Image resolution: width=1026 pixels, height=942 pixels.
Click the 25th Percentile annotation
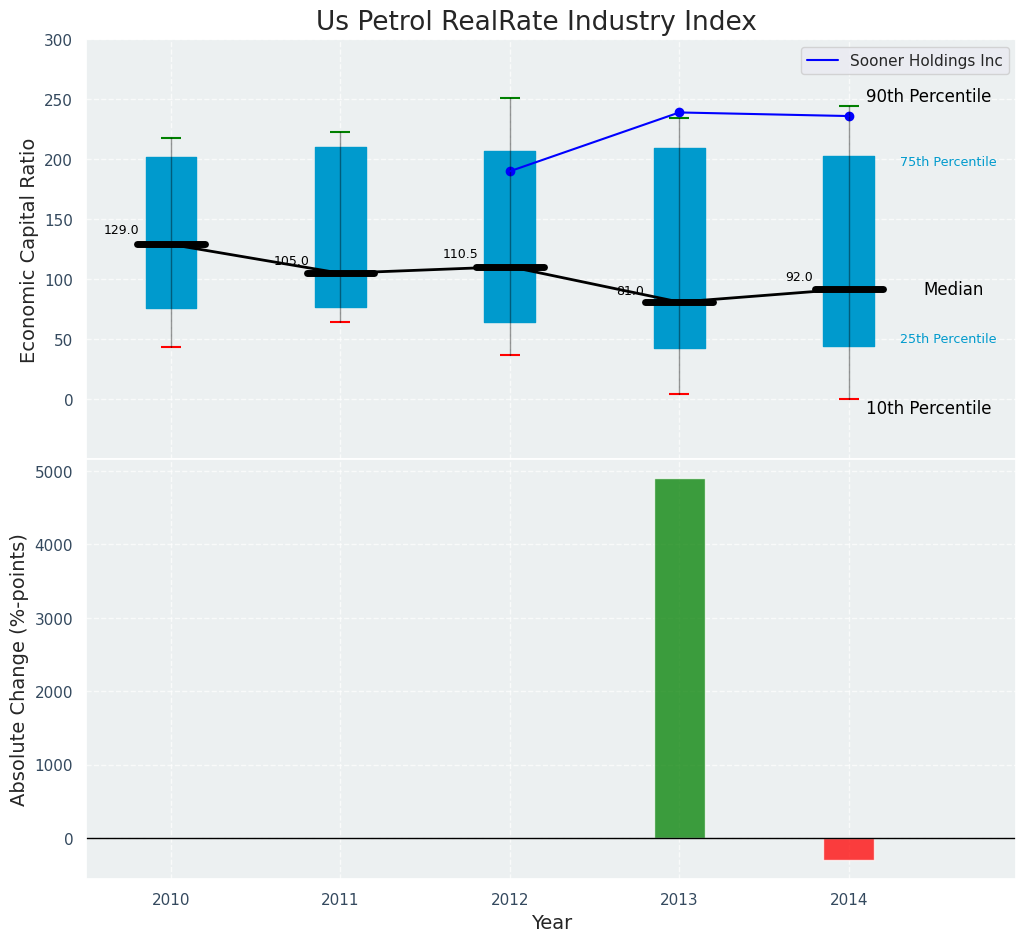[947, 339]
